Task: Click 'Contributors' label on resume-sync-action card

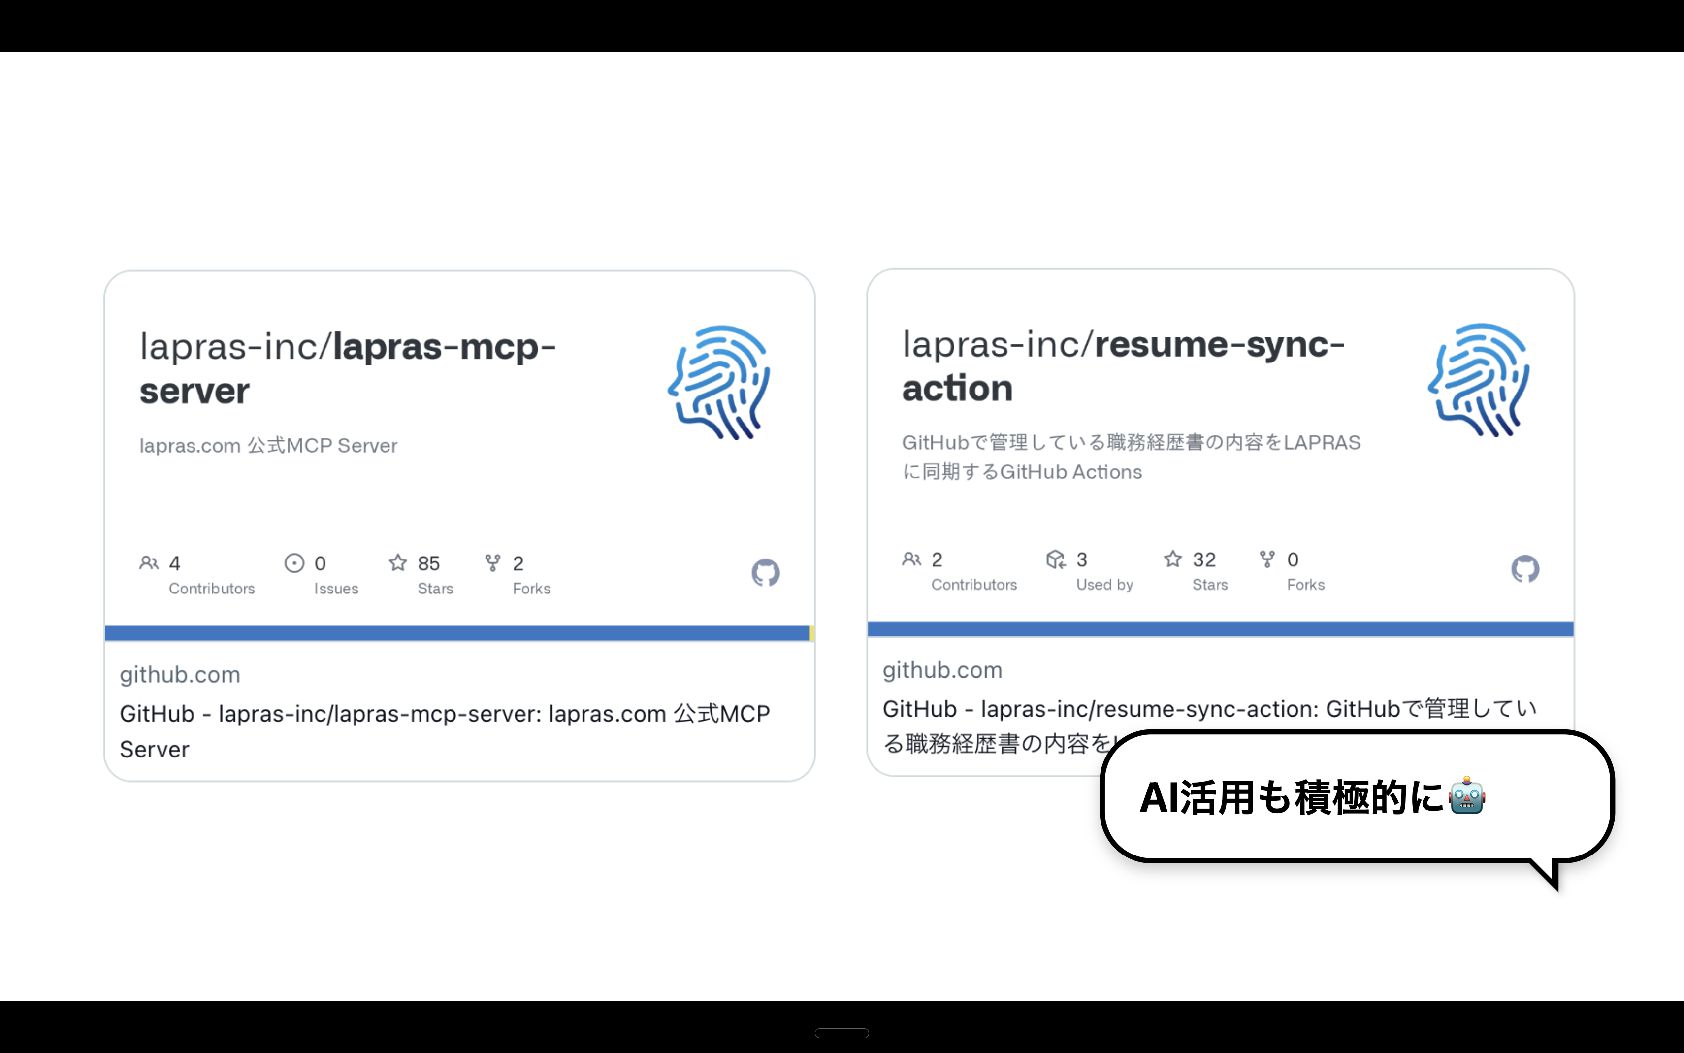Action: point(974,585)
